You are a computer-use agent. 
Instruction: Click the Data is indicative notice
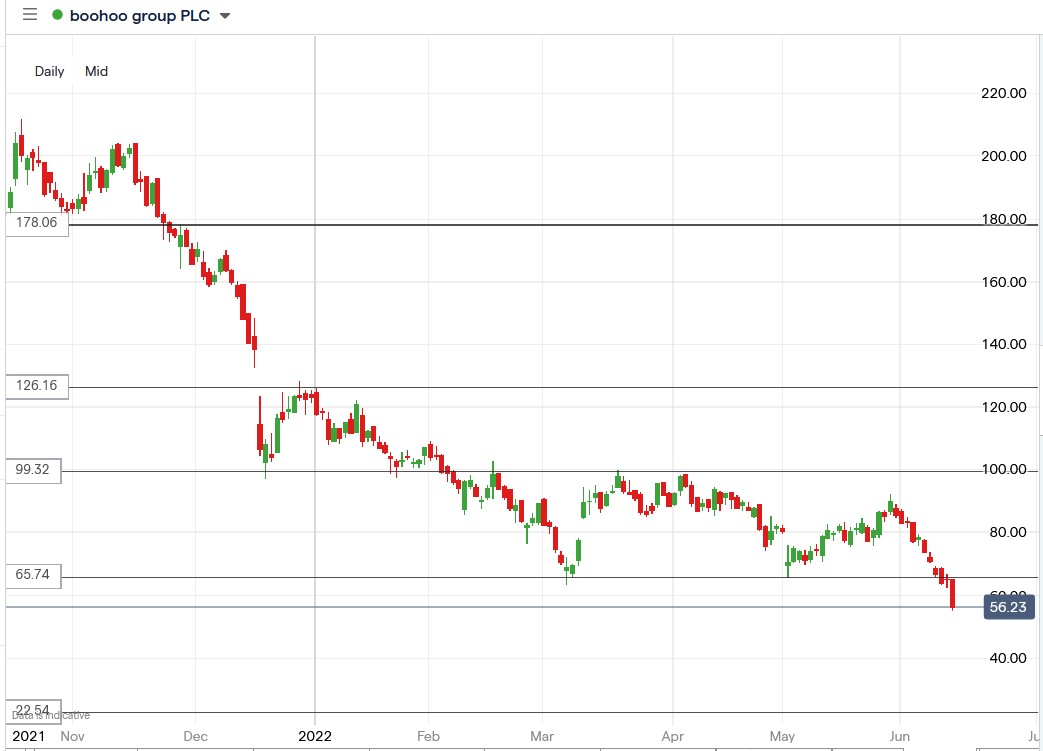coord(48,715)
